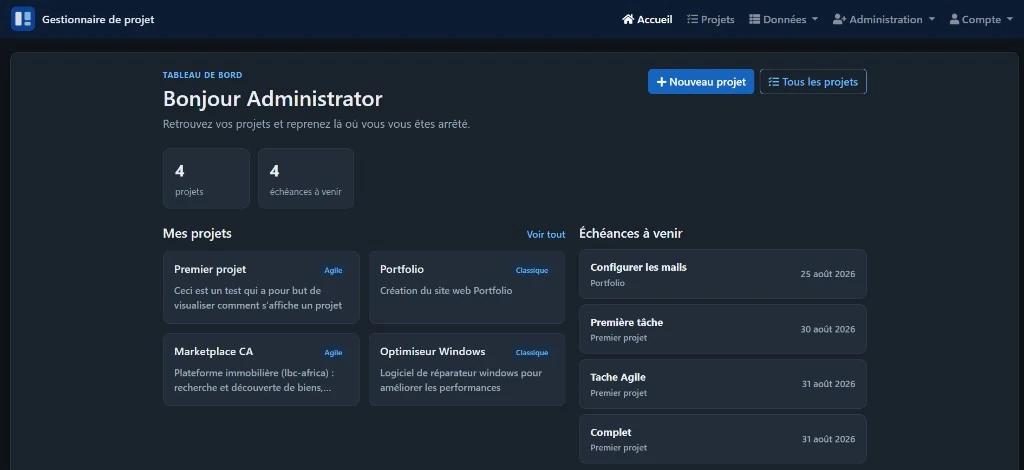Image resolution: width=1024 pixels, height=470 pixels.
Task: Click the date 25 août 2026
Action: click(x=827, y=274)
